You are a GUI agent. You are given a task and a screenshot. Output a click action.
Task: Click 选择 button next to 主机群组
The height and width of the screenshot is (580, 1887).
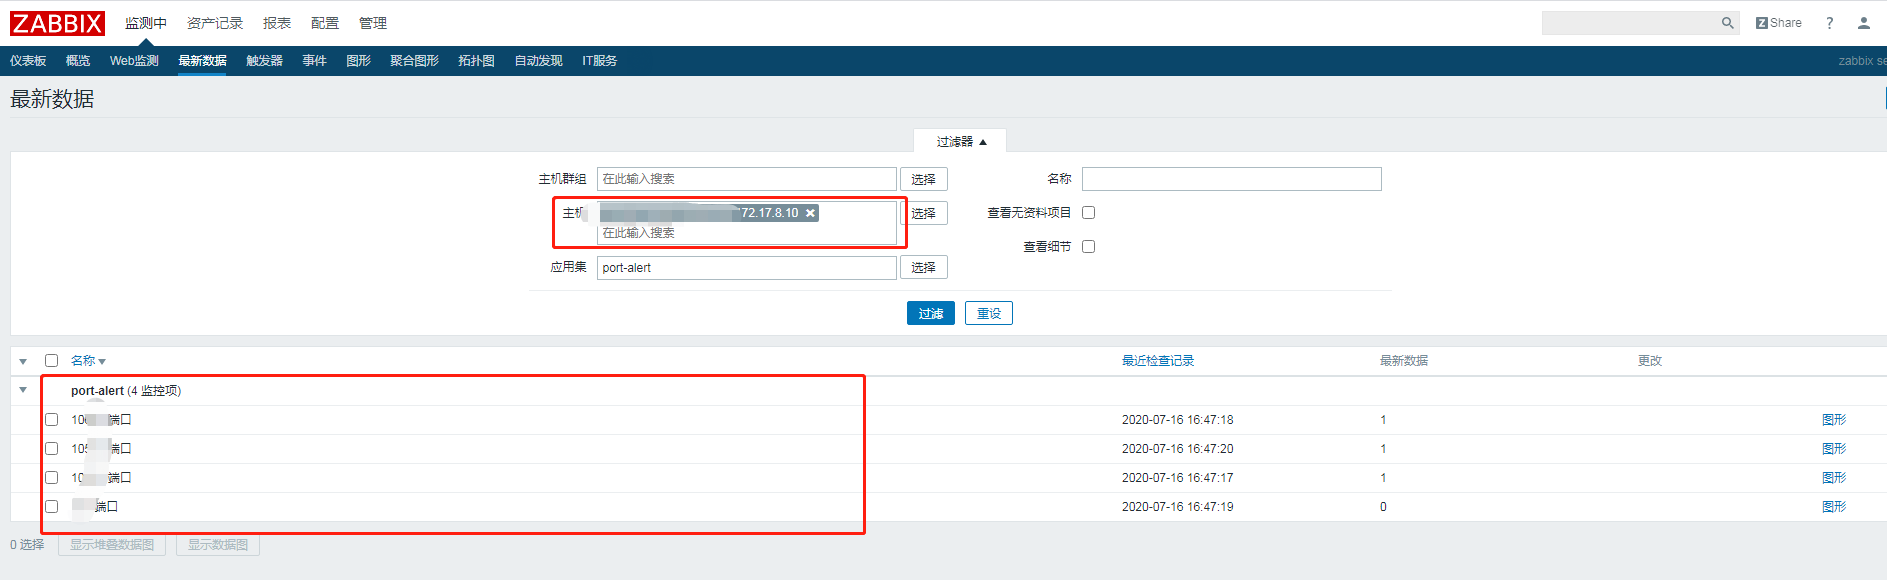(923, 179)
